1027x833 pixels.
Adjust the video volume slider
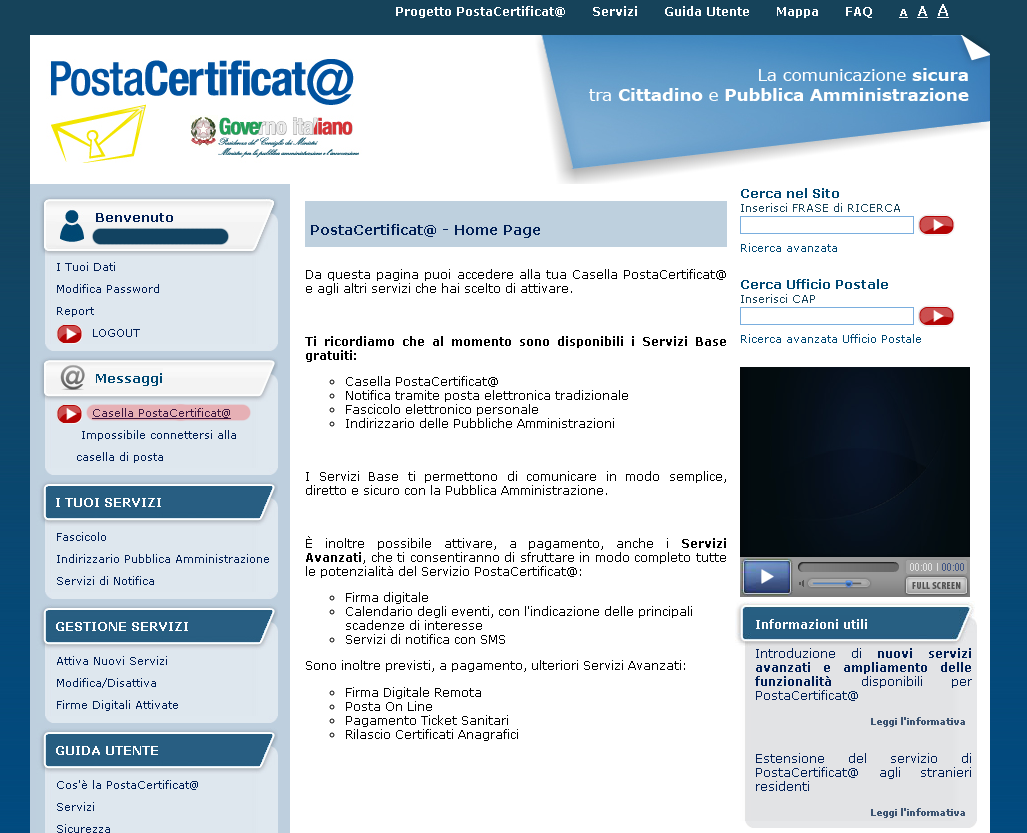click(839, 583)
